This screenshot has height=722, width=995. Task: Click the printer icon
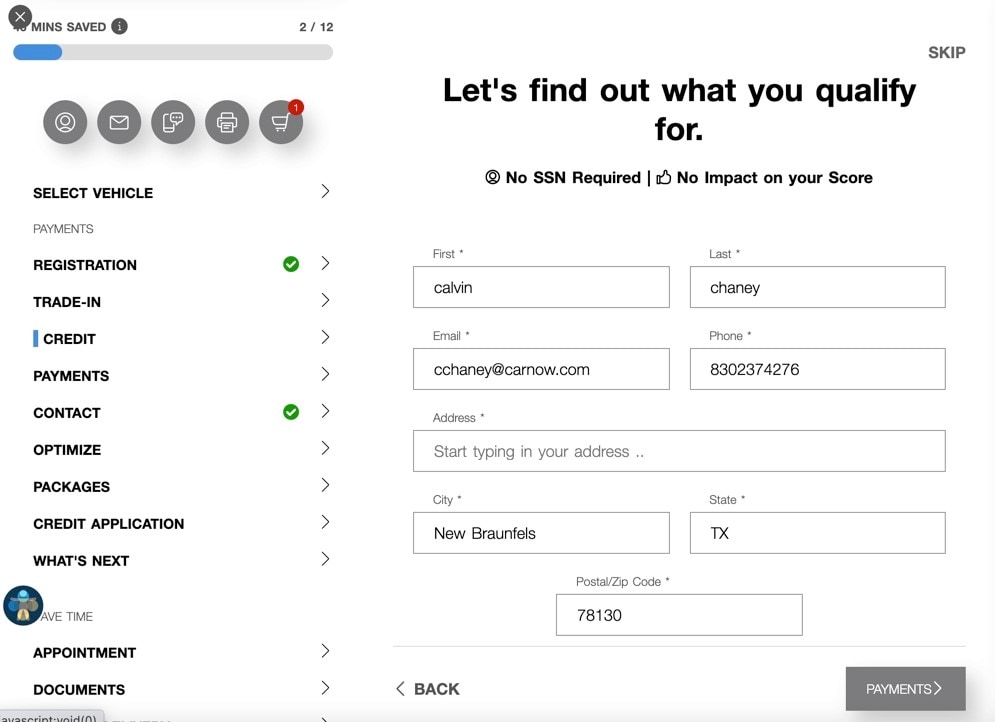pos(227,123)
